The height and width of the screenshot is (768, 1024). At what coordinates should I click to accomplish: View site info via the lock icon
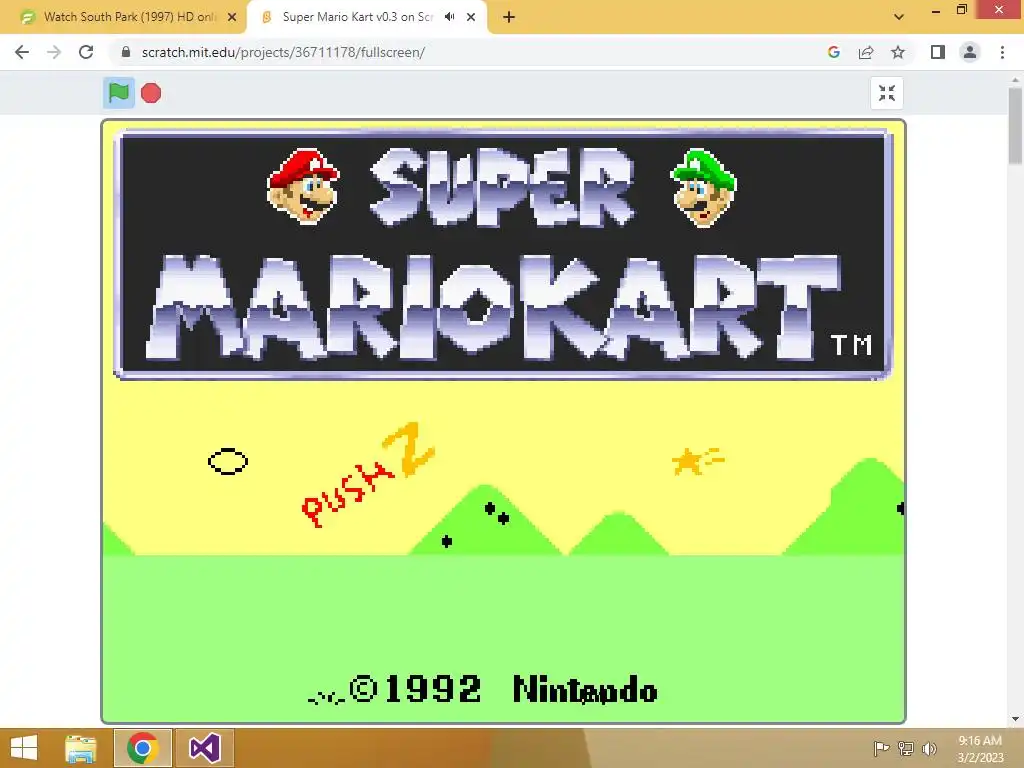click(x=126, y=52)
